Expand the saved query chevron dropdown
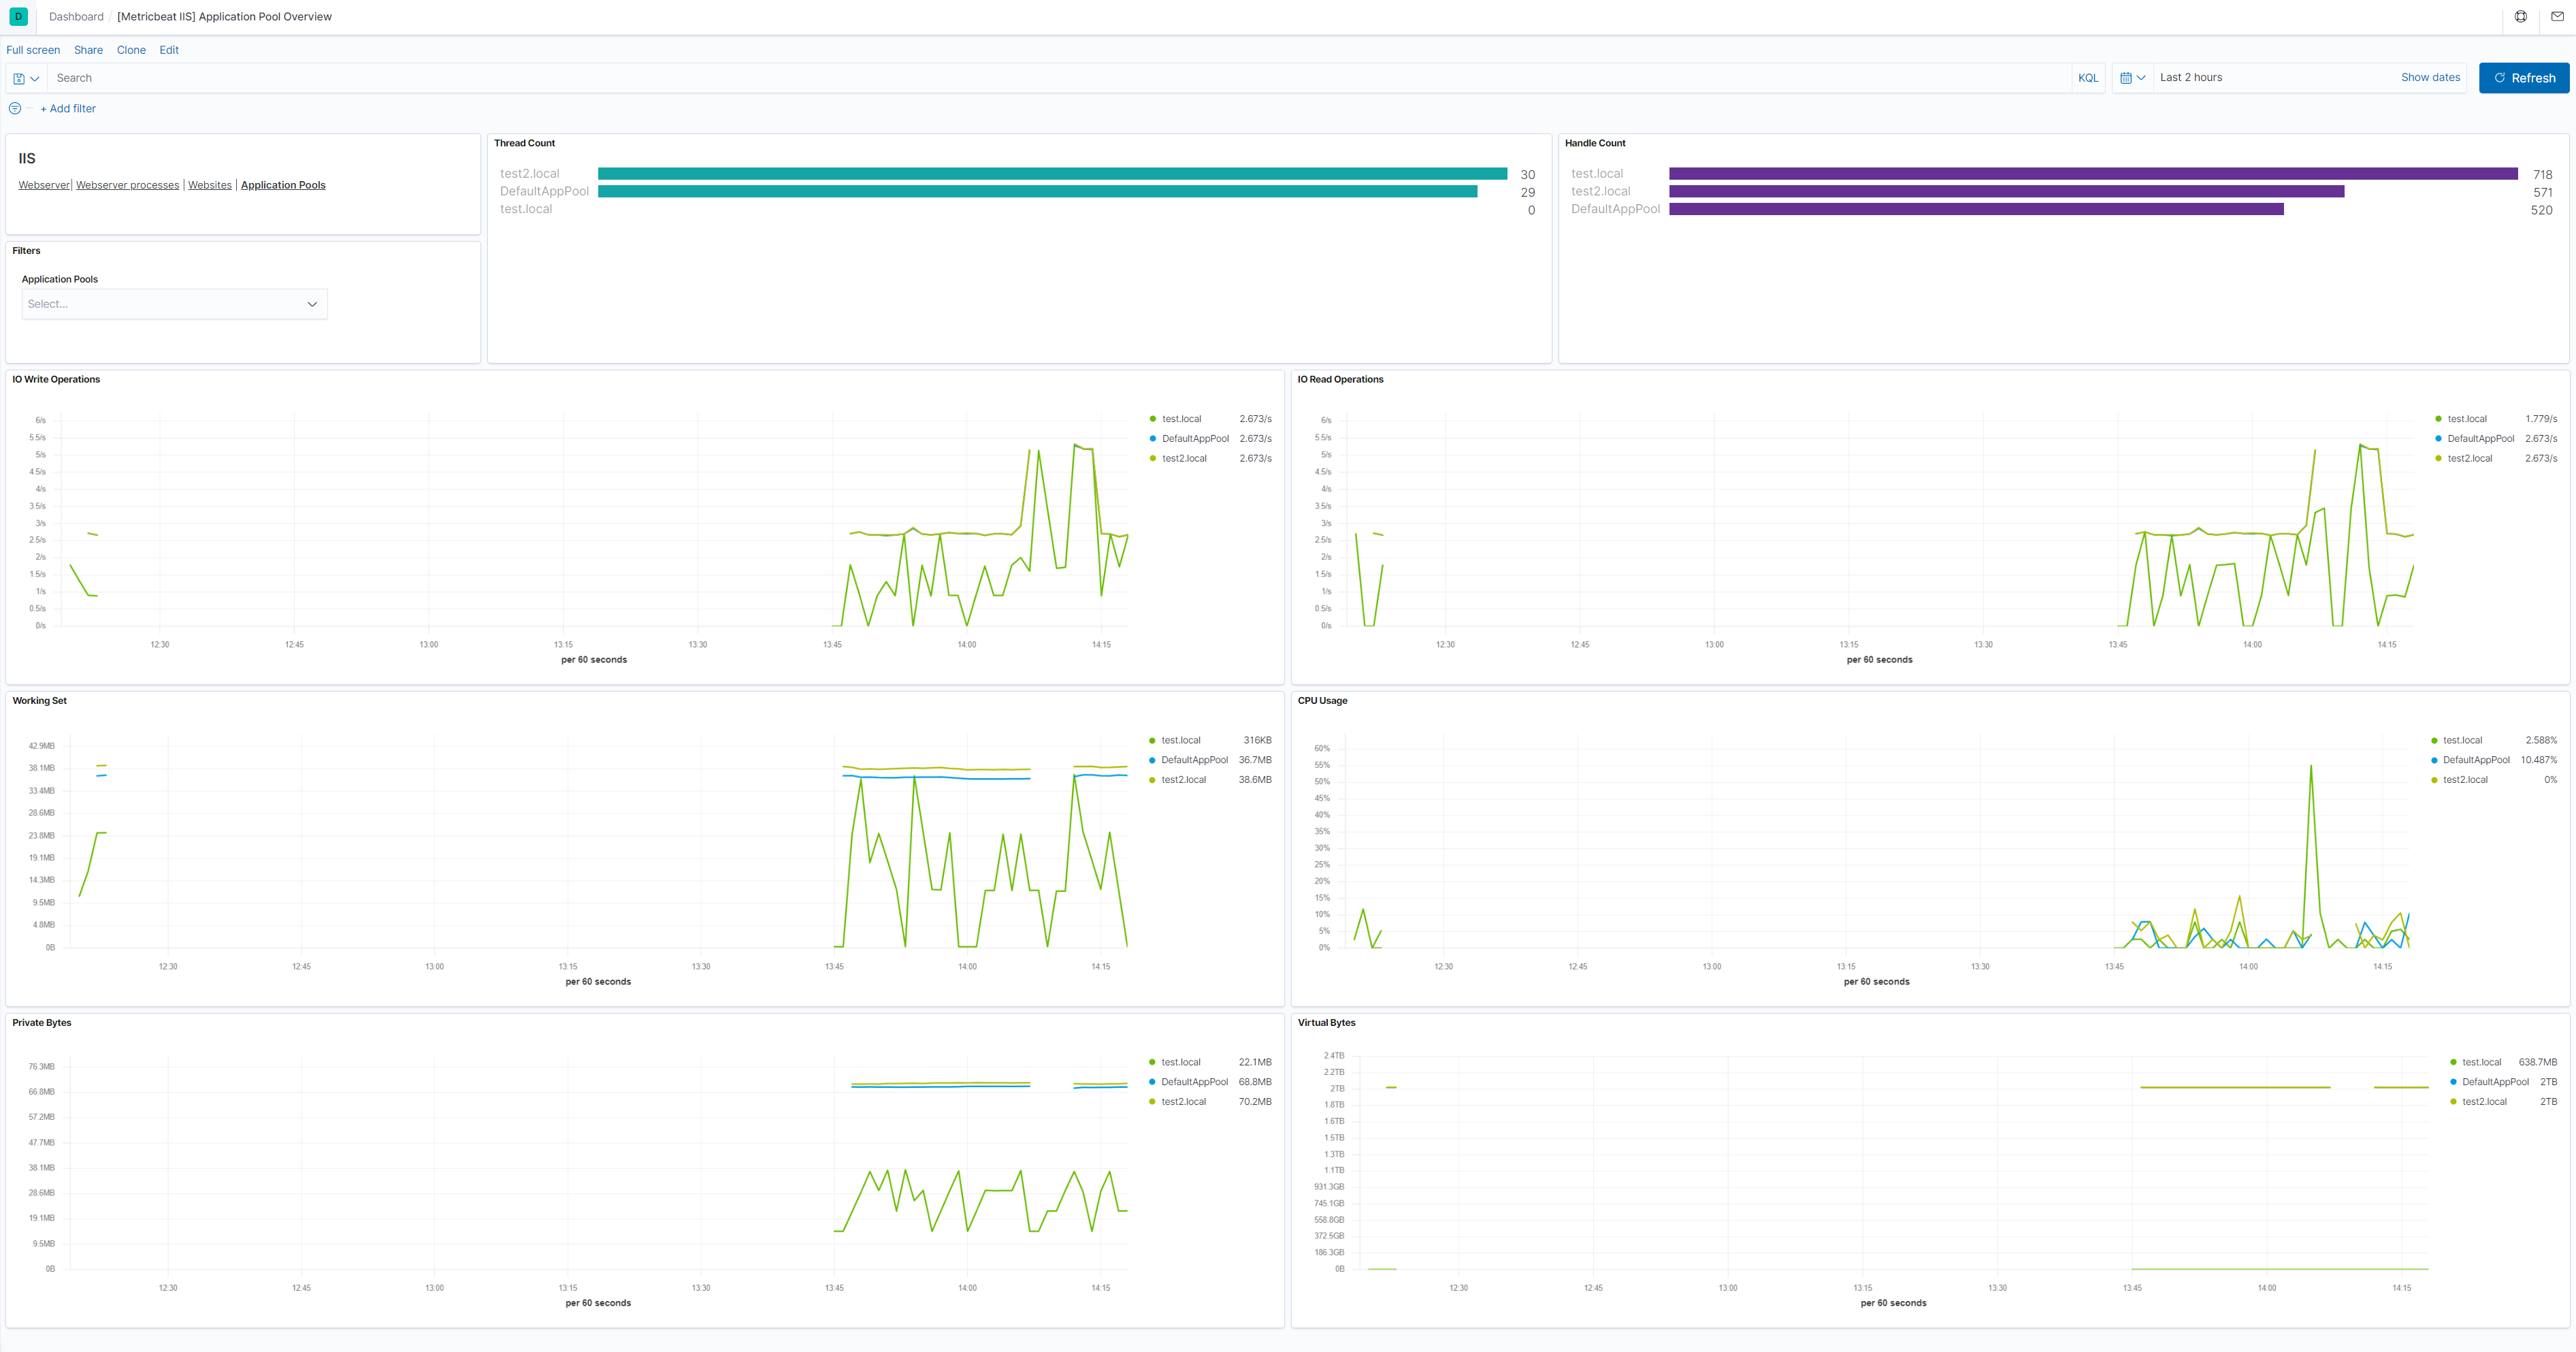2576x1352 pixels. pos(34,77)
